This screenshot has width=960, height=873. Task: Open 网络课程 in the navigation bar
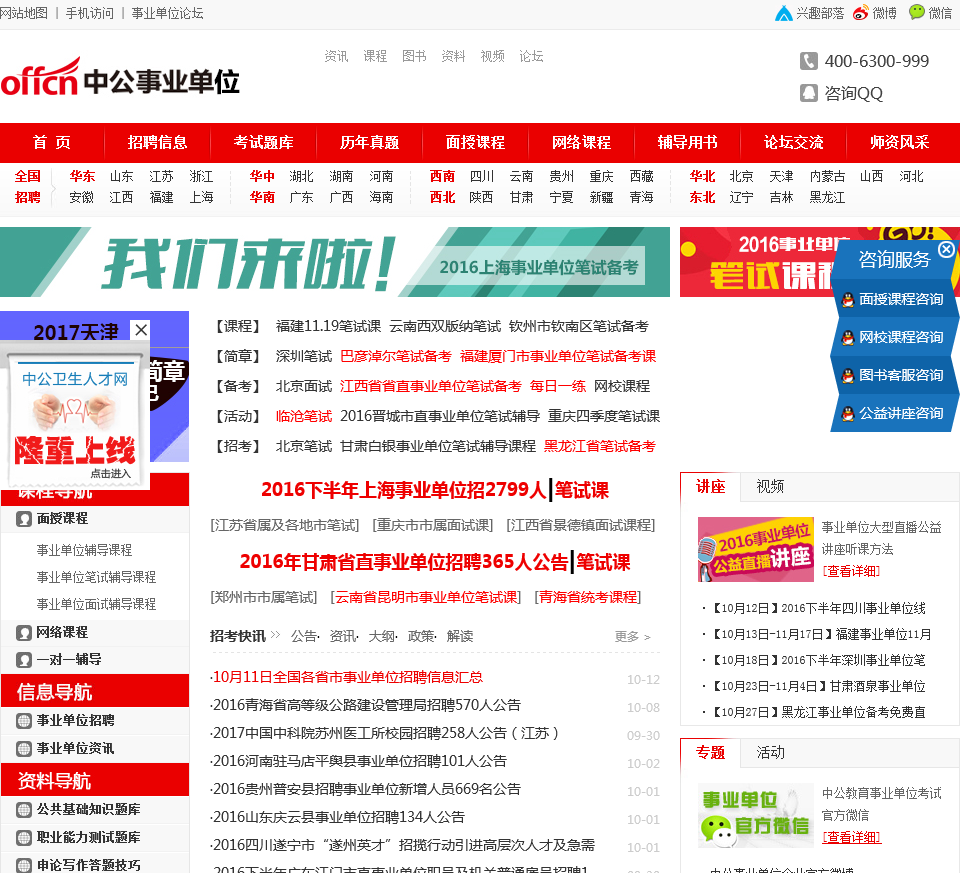[581, 143]
